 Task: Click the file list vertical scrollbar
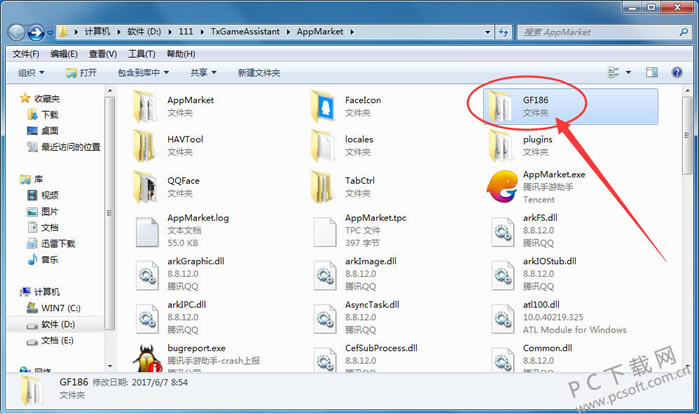coord(687,134)
